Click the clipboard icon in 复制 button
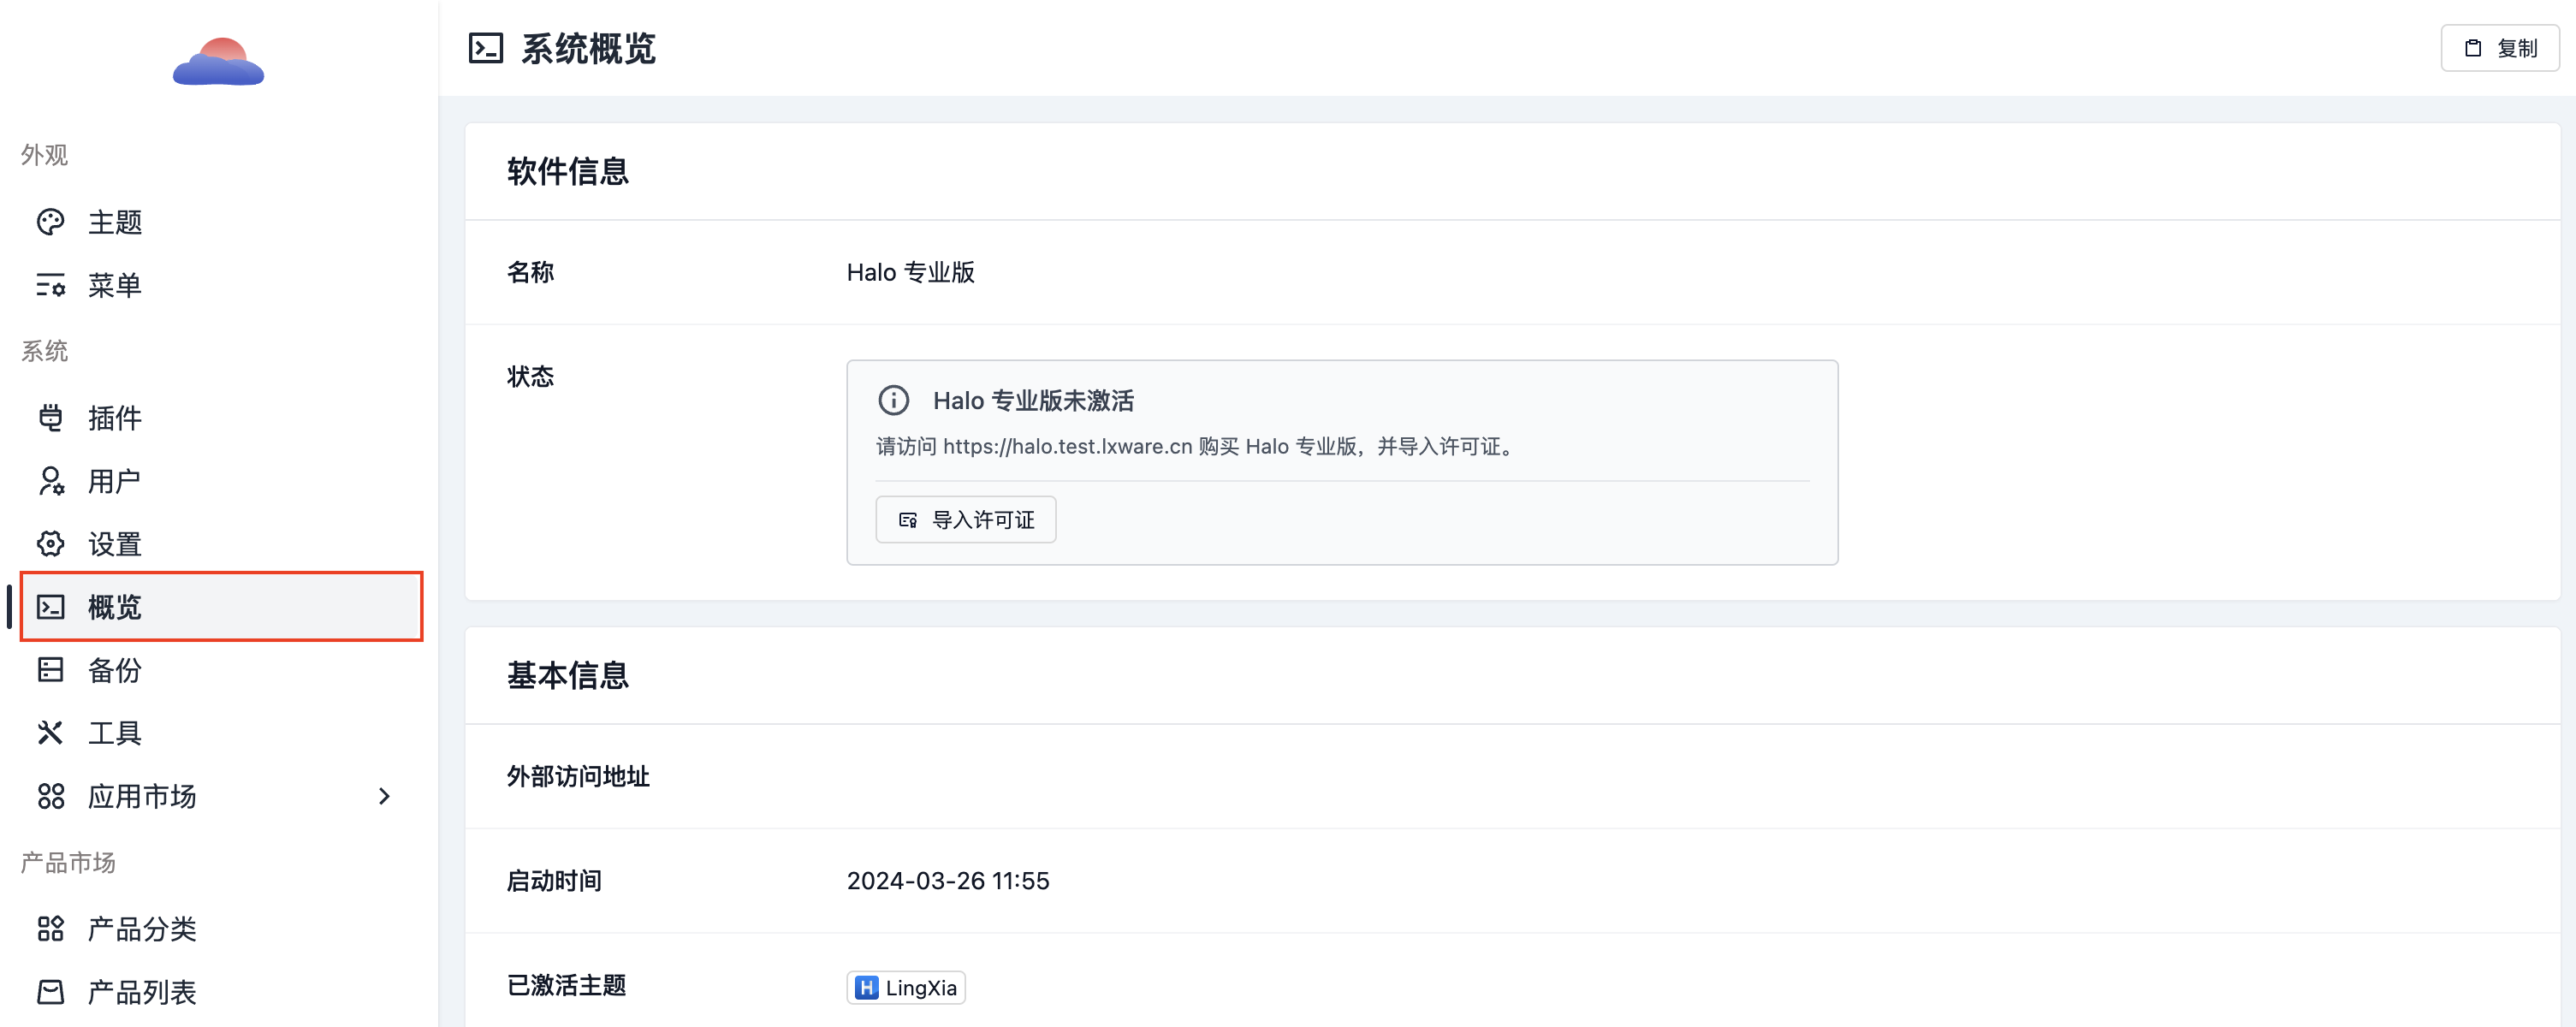 coord(2473,48)
